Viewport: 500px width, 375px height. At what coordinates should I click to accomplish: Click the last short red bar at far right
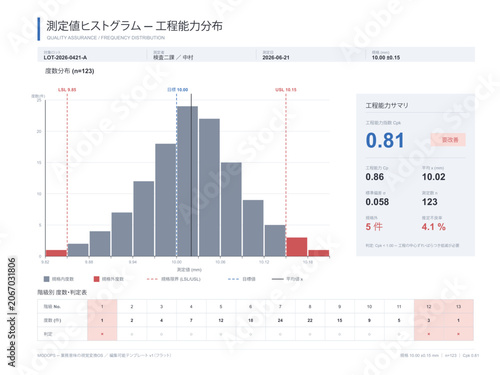point(319,253)
